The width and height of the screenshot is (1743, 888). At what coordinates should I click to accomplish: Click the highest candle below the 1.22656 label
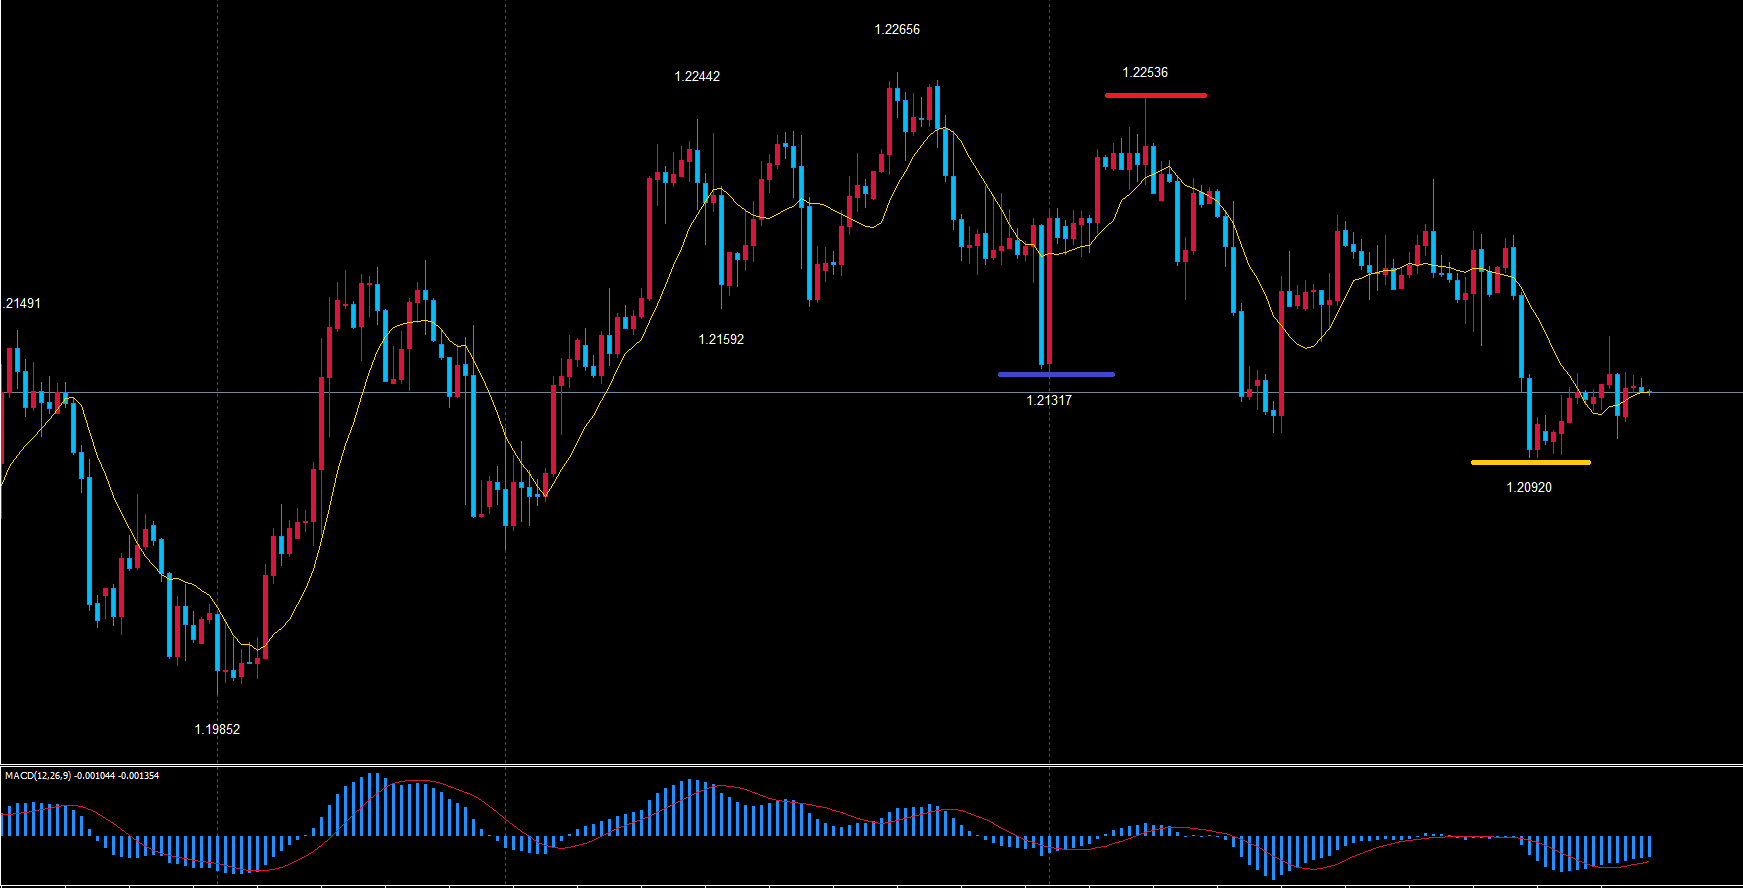(x=890, y=120)
